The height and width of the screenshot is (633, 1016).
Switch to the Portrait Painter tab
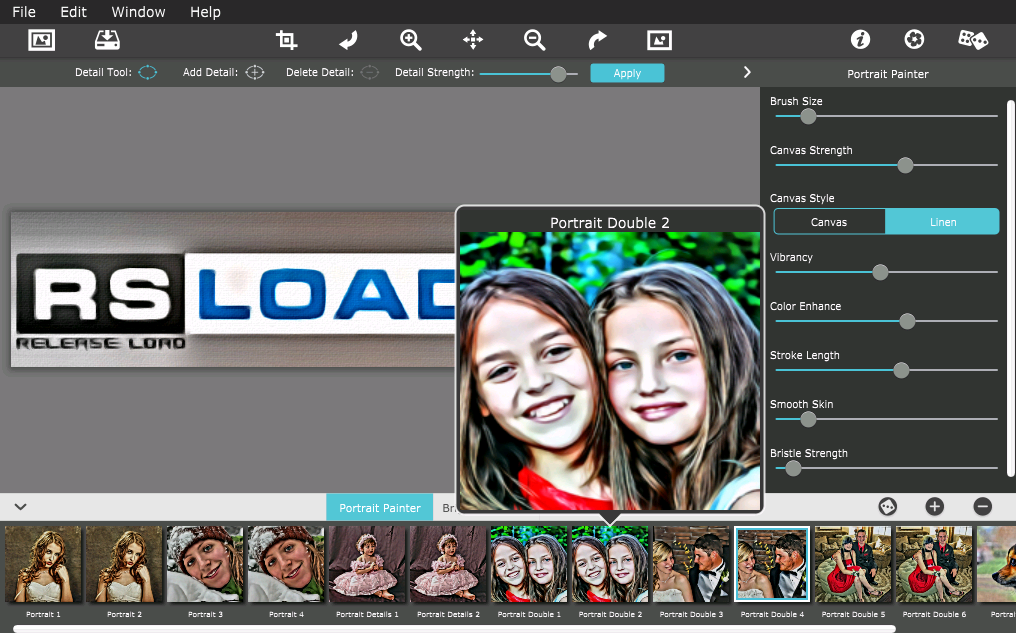[380, 508]
